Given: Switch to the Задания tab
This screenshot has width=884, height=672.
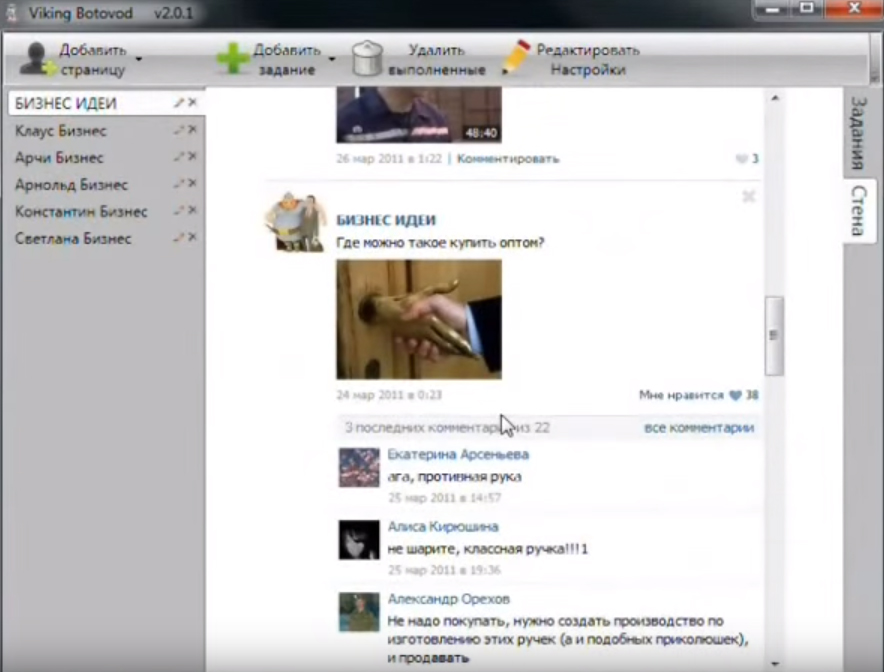Looking at the screenshot, I should [857, 133].
